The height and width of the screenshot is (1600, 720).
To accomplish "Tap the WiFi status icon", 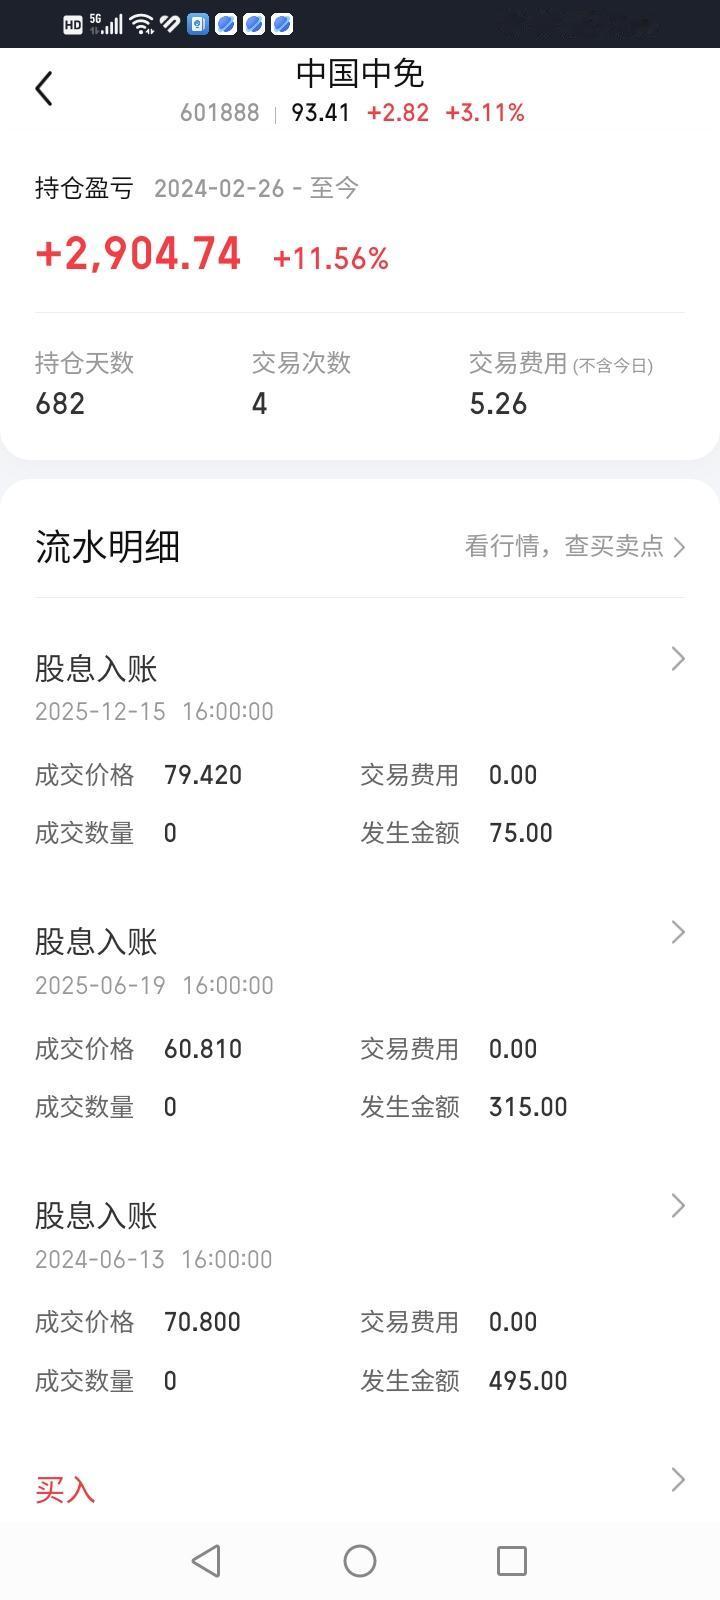I will tap(142, 23).
